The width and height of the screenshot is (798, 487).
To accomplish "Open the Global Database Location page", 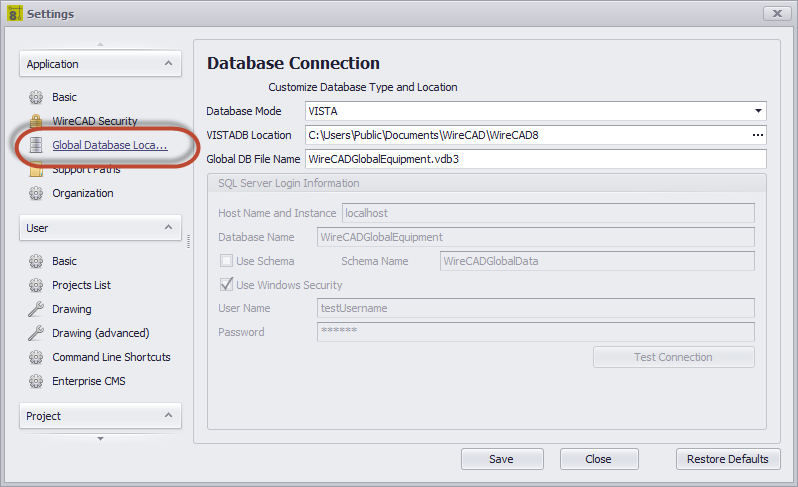I will click(x=110, y=145).
